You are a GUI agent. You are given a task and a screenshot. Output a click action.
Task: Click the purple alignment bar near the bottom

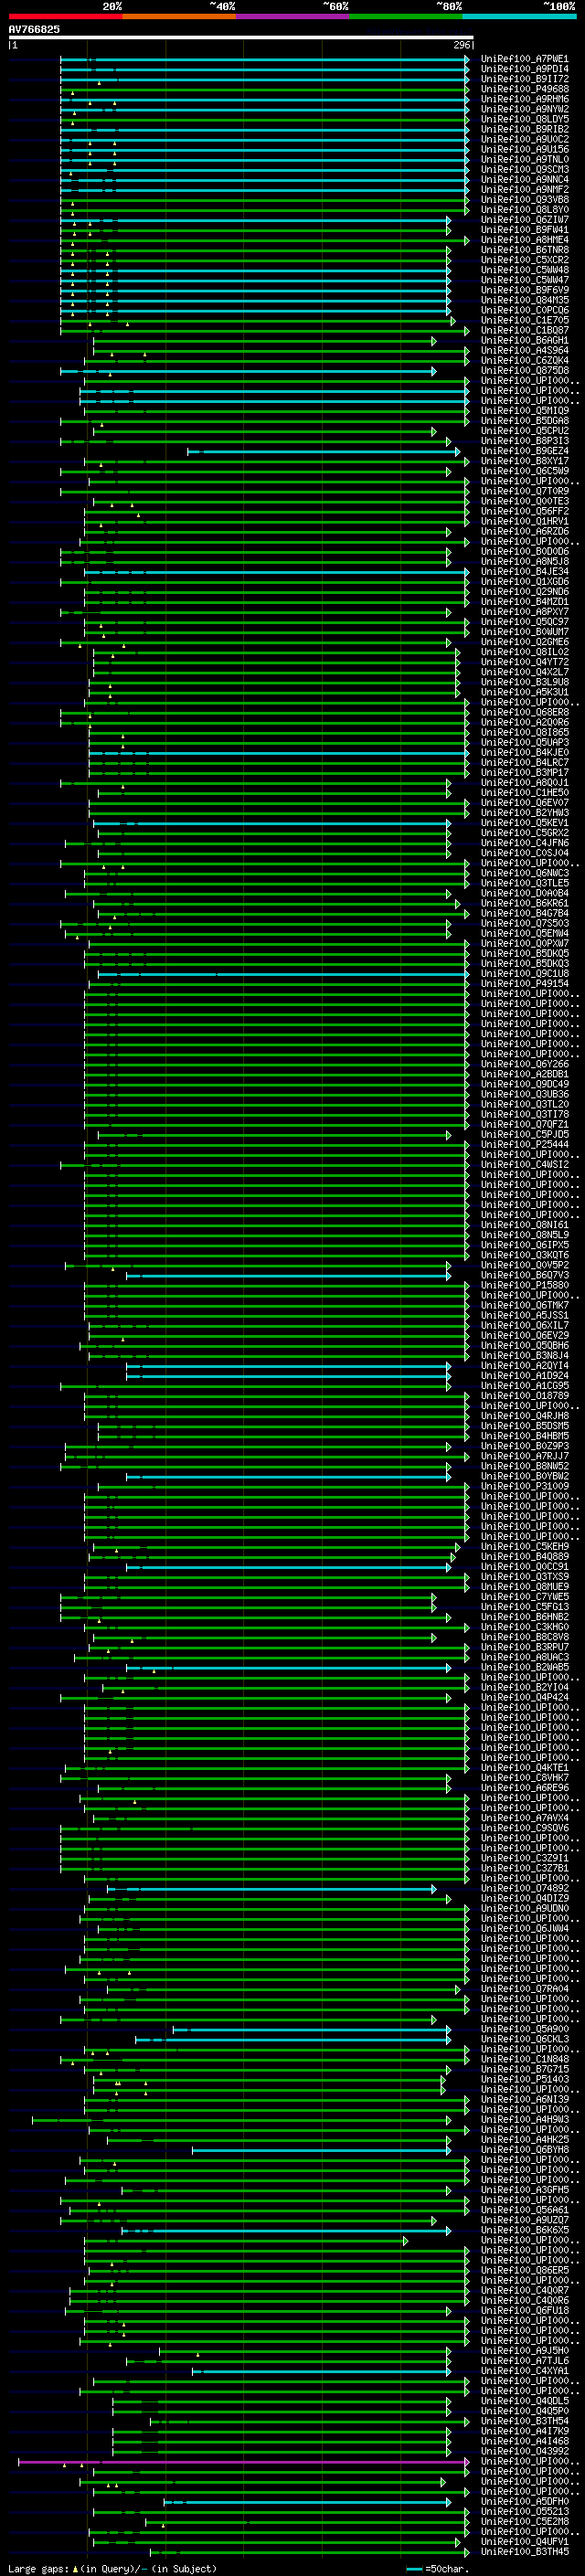coord(243,2462)
